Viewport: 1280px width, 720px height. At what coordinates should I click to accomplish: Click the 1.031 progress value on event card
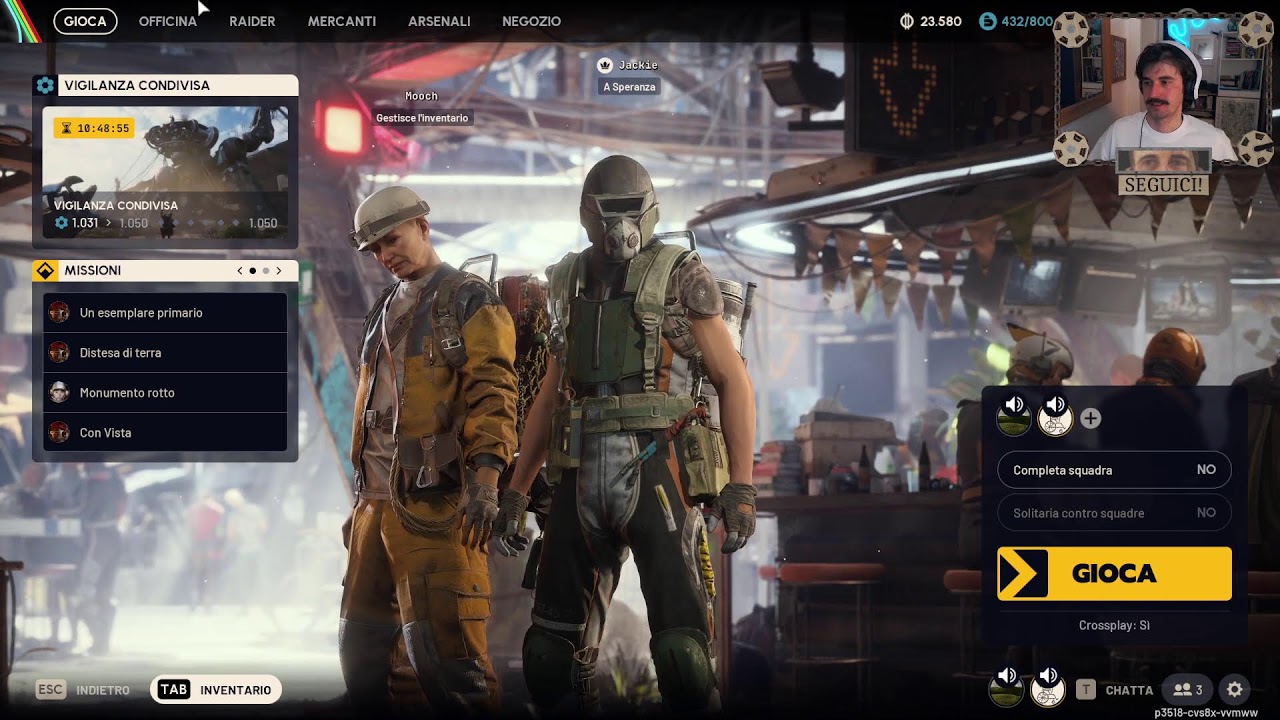pos(85,223)
